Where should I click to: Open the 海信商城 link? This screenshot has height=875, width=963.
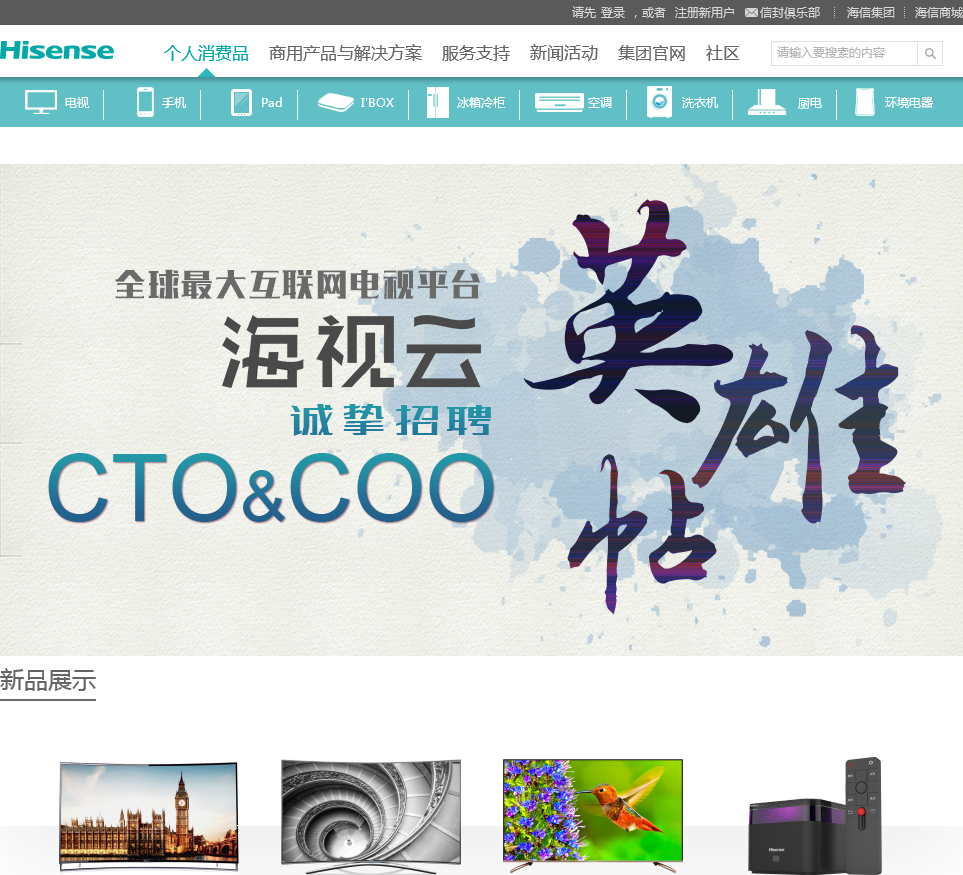tap(938, 12)
